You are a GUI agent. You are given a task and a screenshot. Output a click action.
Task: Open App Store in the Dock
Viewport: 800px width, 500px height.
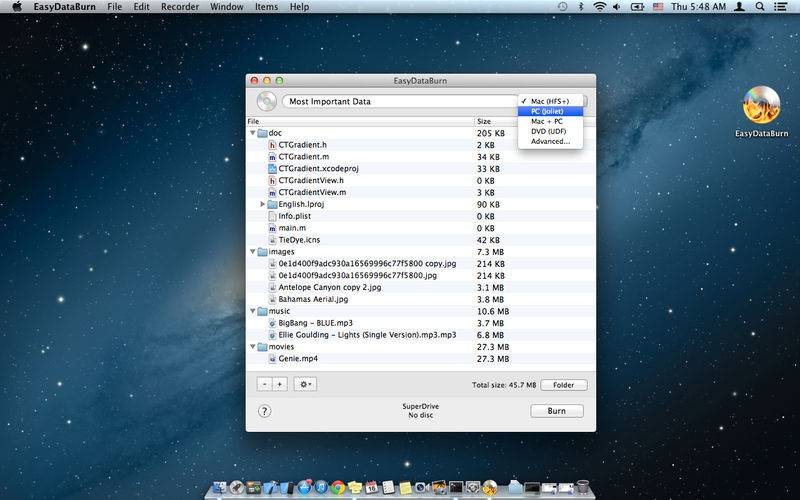[x=305, y=487]
